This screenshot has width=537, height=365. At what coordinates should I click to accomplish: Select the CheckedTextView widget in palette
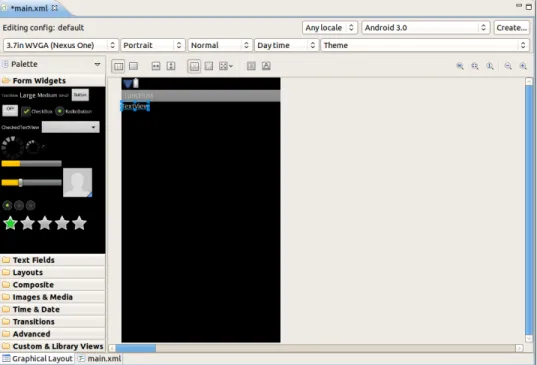tap(20, 127)
